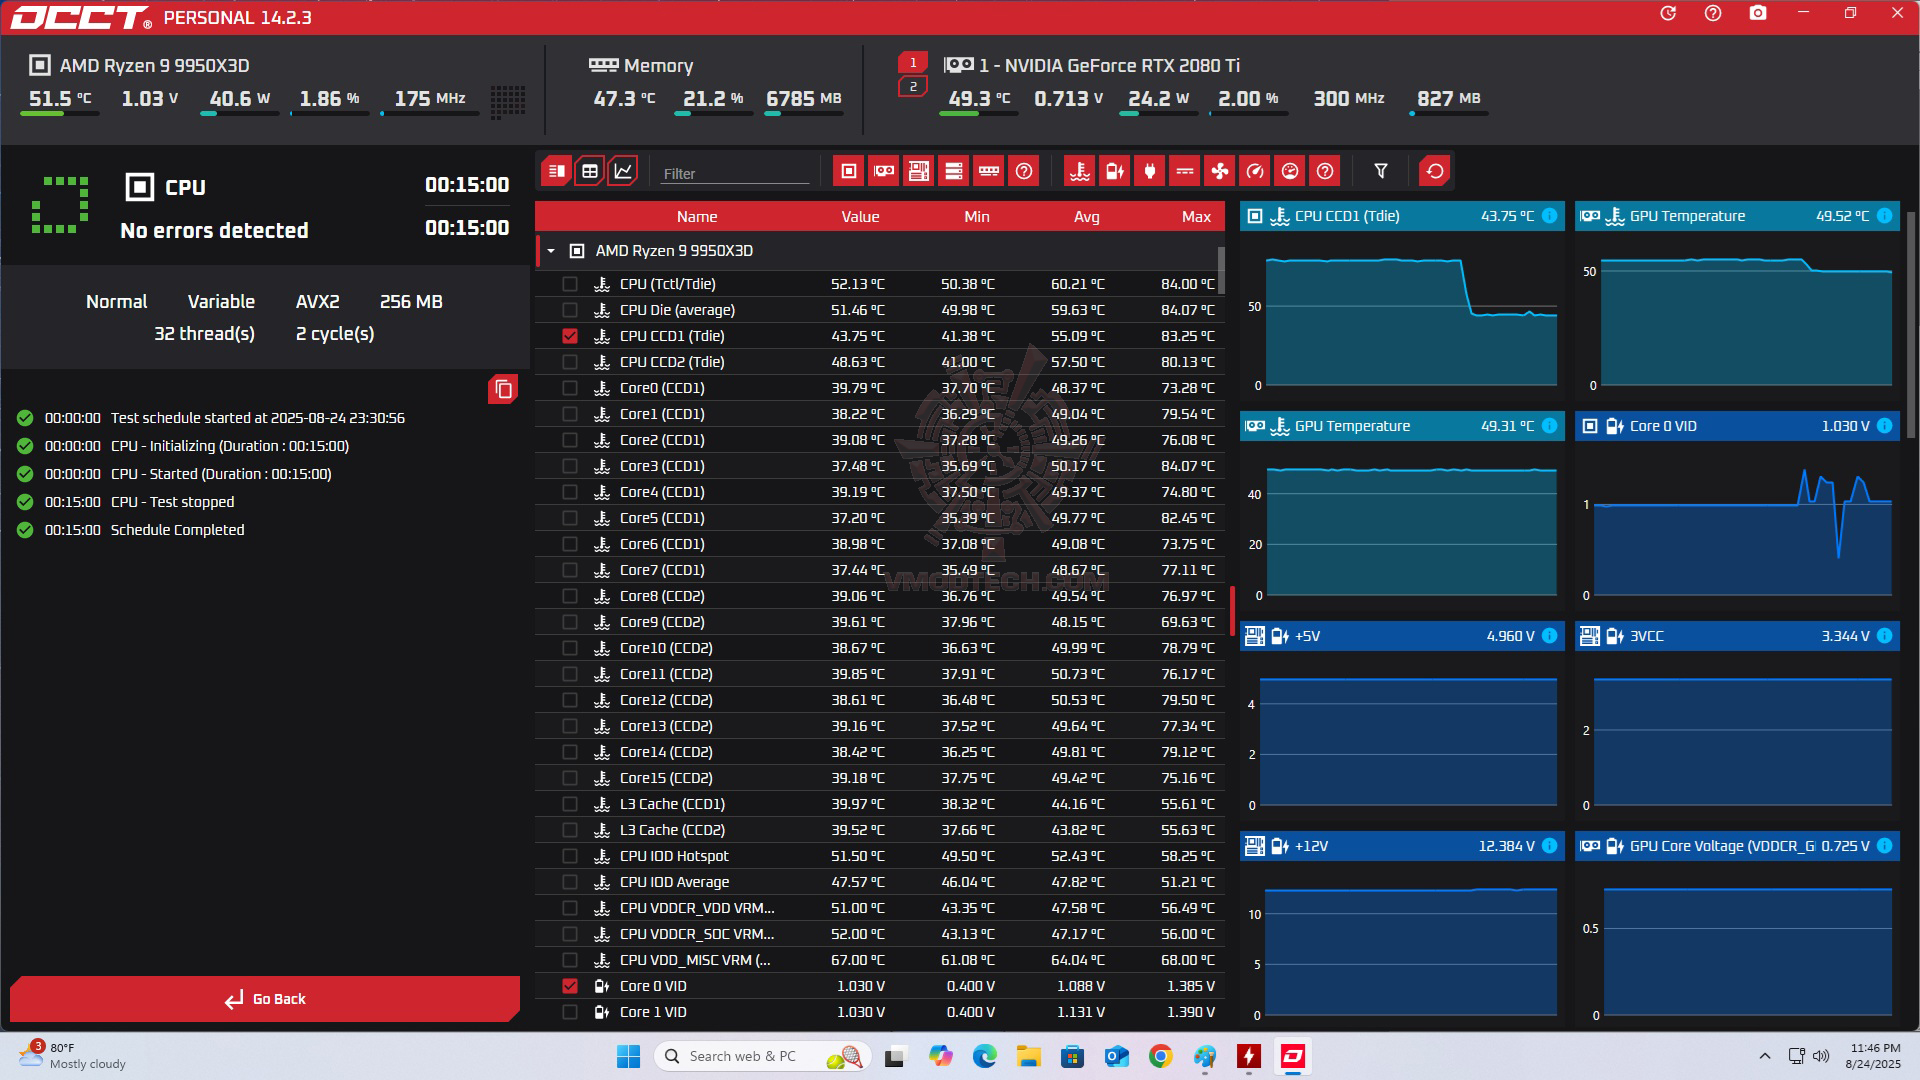
Task: Select GPU 2 selector badge
Action: click(912, 87)
